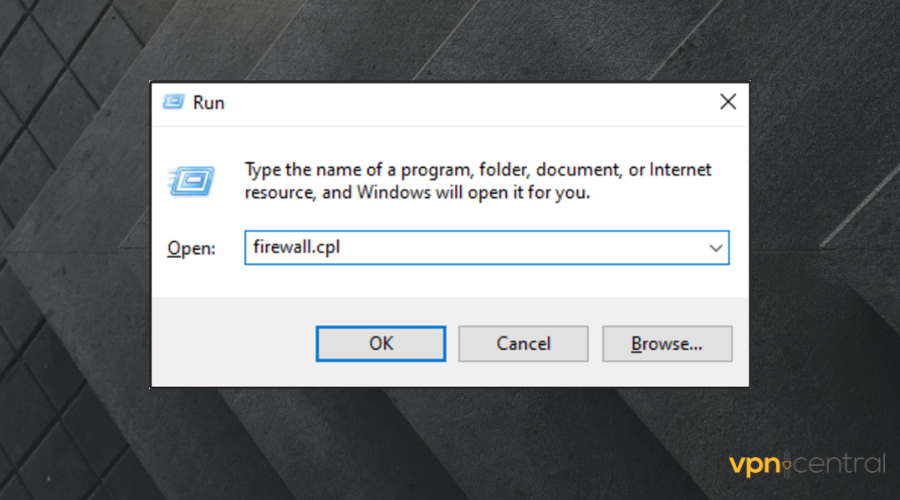This screenshot has width=900, height=500.
Task: Close the Run dialog with X
Action: [x=727, y=102]
